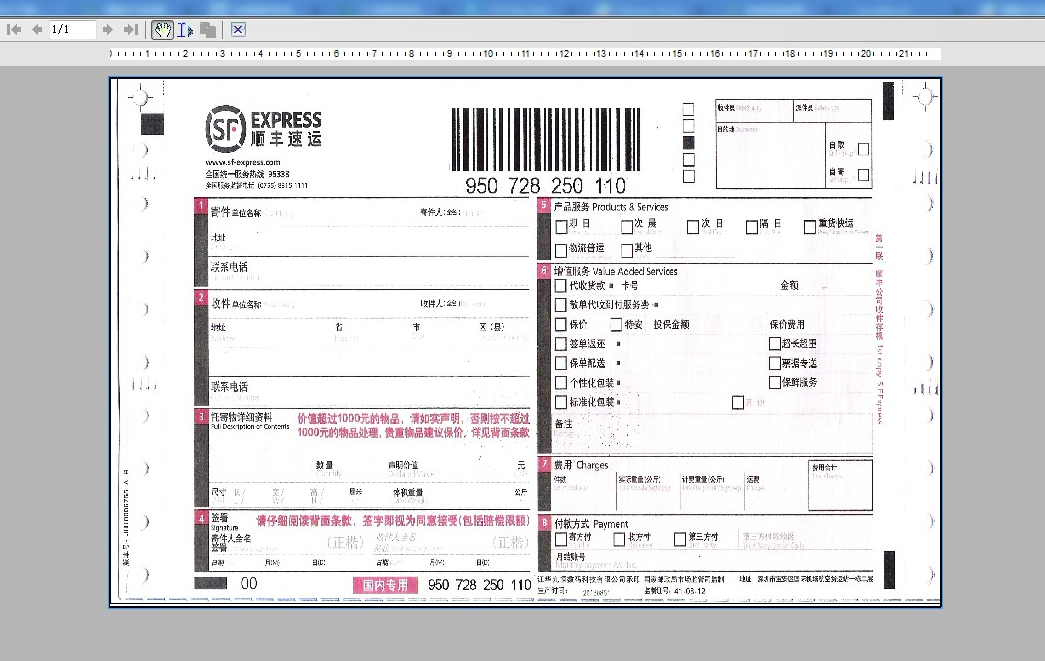The width and height of the screenshot is (1045, 661).
Task: Tick the 即日 checkbox under Products & Services
Action: (x=561, y=227)
